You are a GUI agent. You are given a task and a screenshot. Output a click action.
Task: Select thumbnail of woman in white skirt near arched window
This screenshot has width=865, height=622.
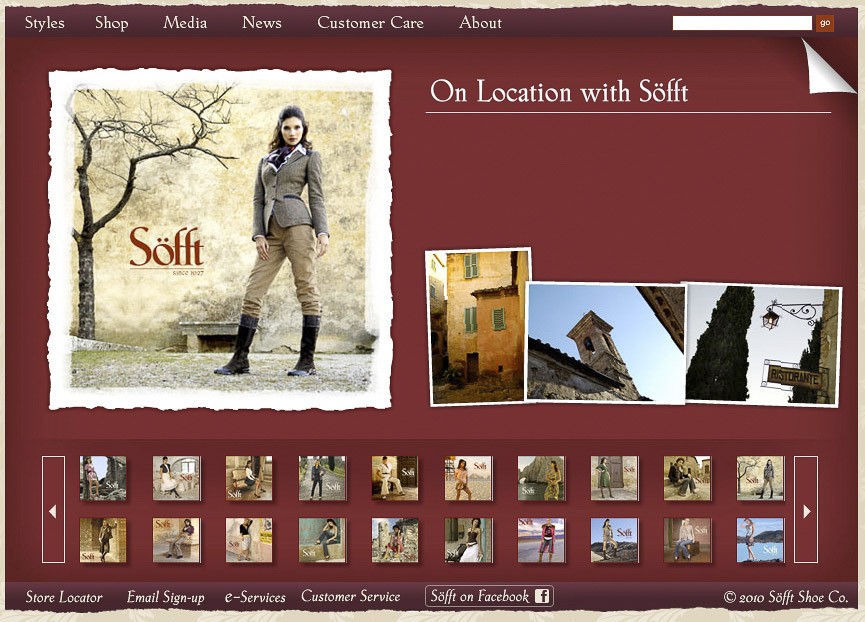(x=177, y=478)
